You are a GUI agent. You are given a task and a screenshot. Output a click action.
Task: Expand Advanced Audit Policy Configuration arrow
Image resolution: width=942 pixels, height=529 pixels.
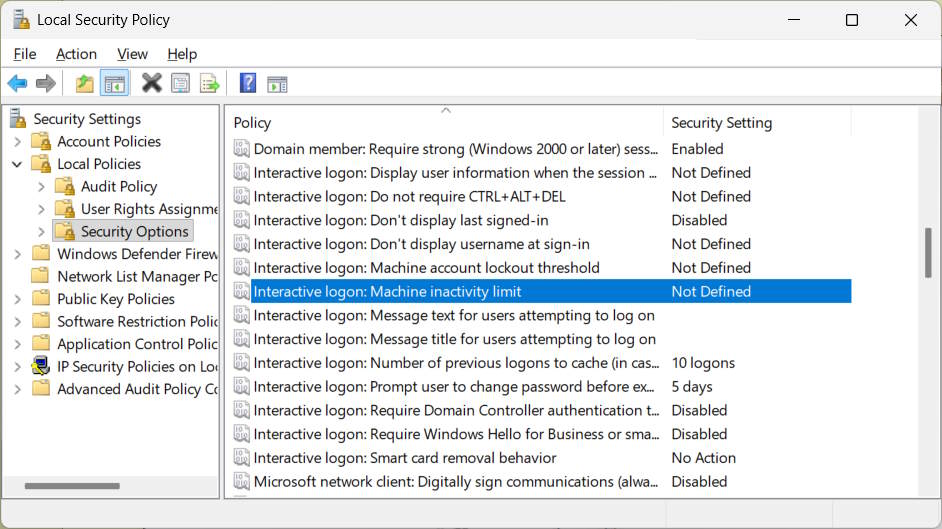[17, 389]
